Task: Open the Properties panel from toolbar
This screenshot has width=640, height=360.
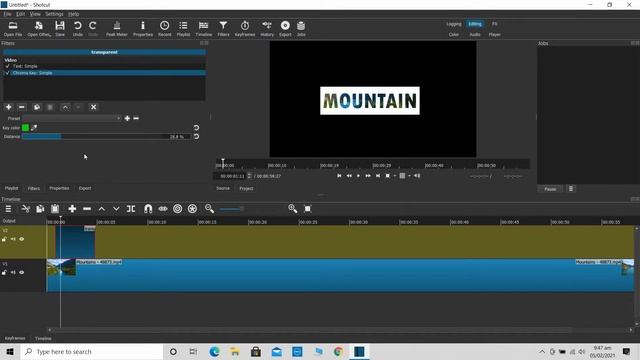Action: 143,29
